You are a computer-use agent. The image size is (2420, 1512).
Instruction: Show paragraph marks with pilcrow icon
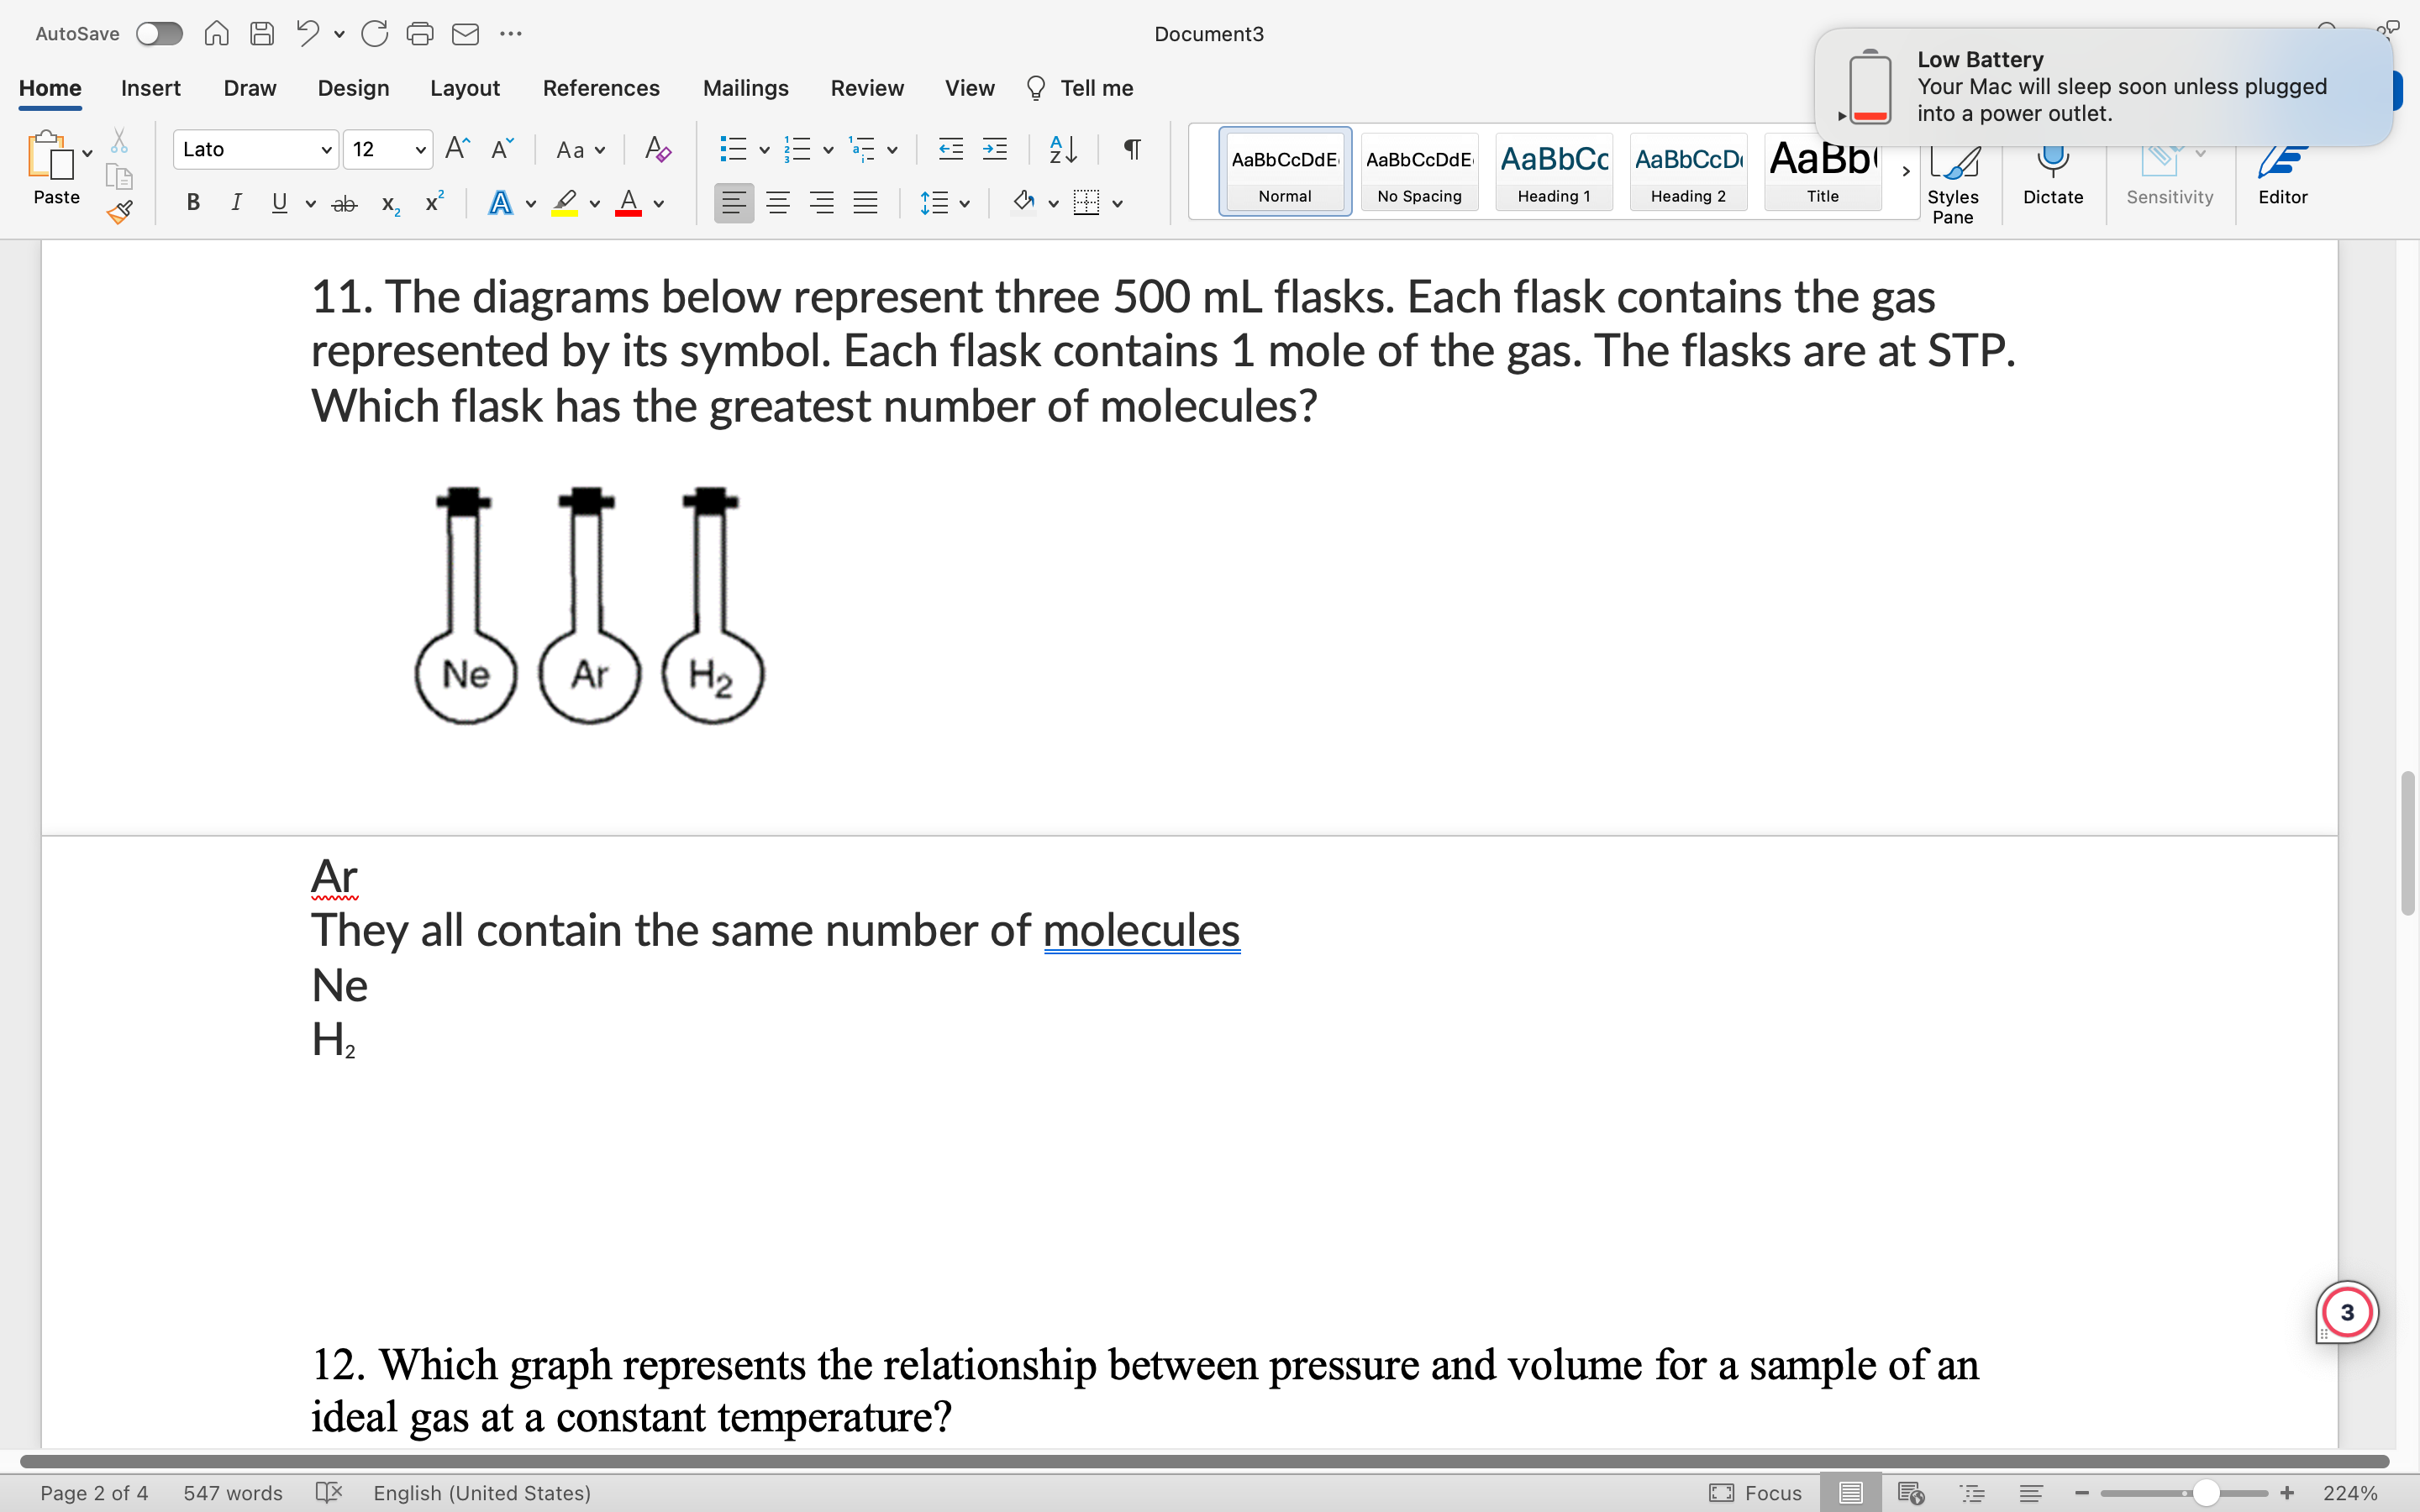[x=1132, y=150]
